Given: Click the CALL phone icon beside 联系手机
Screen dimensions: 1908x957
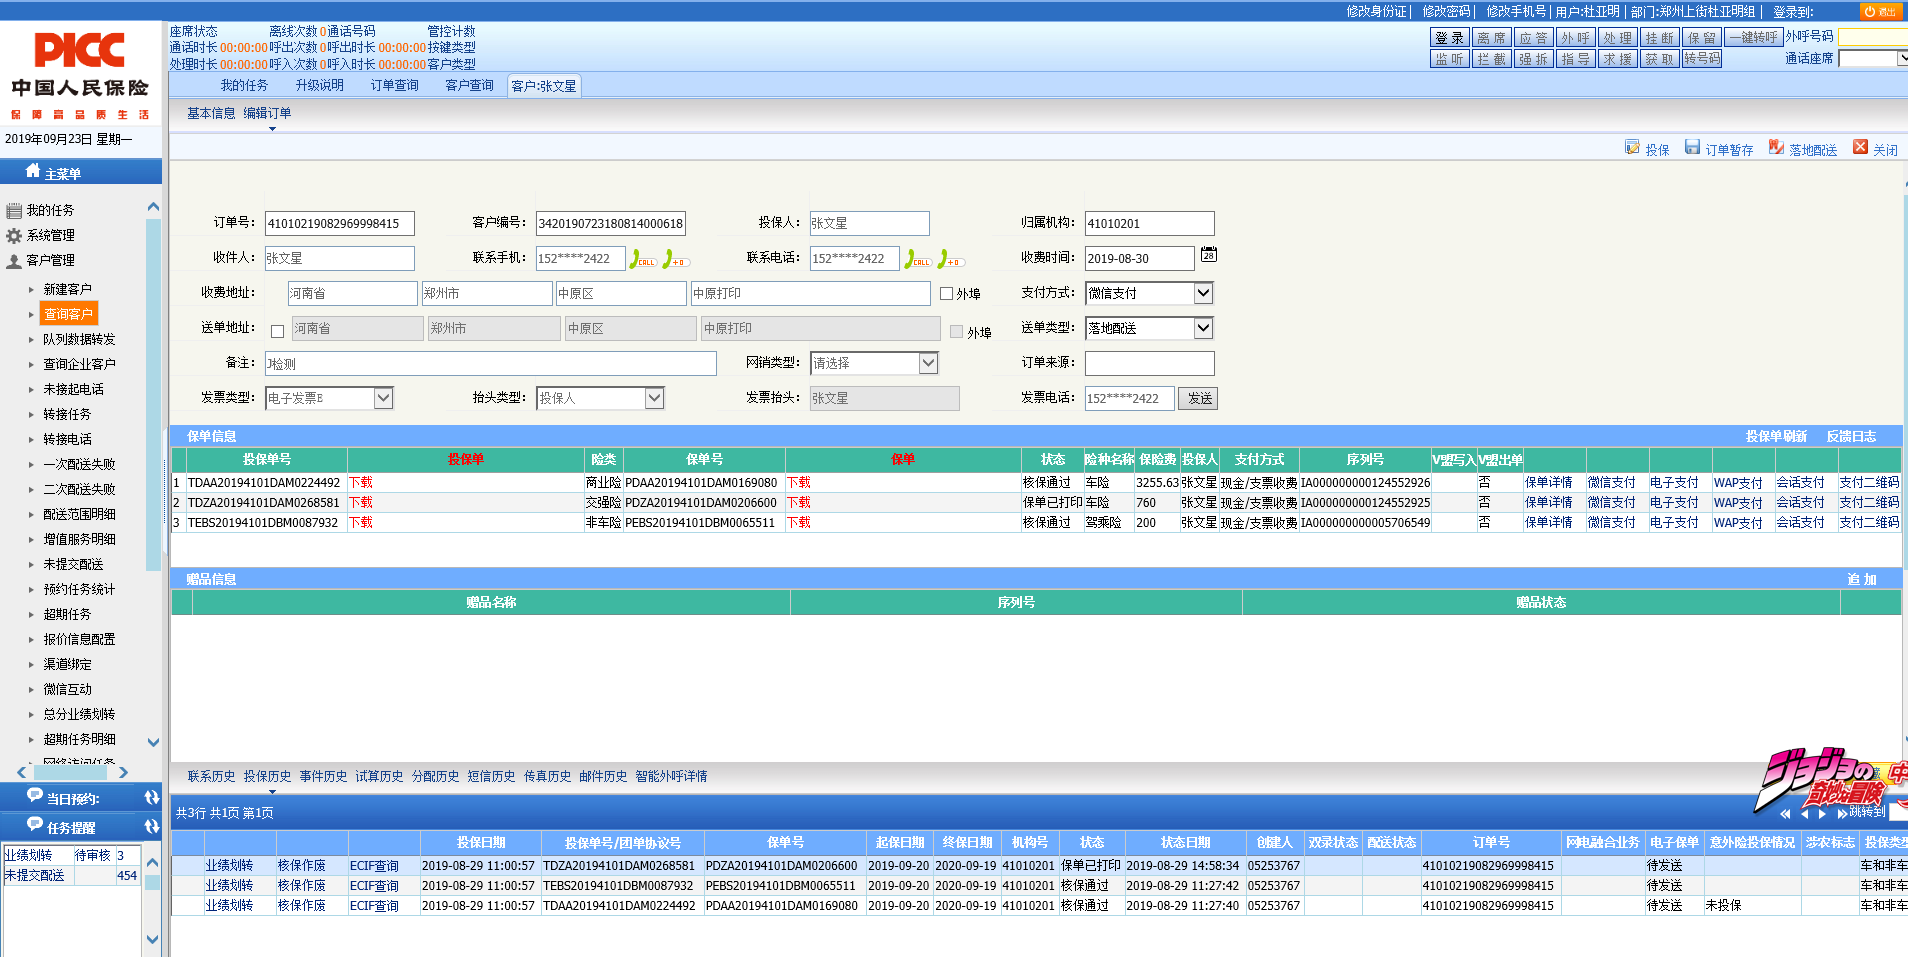Looking at the screenshot, I should [642, 259].
